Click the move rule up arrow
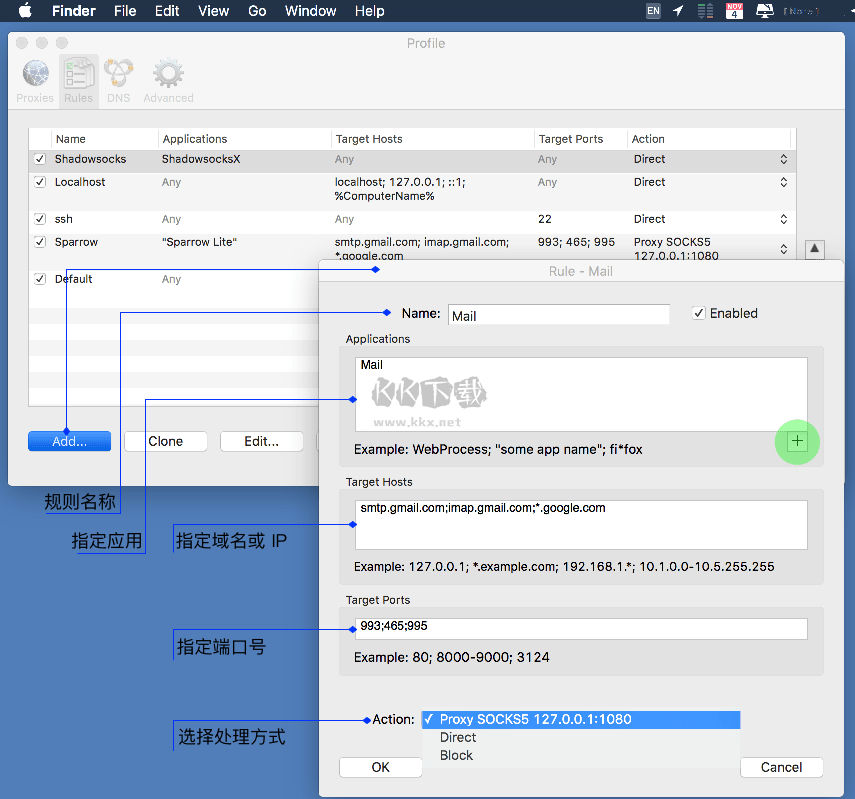The height and width of the screenshot is (799, 855). 815,249
